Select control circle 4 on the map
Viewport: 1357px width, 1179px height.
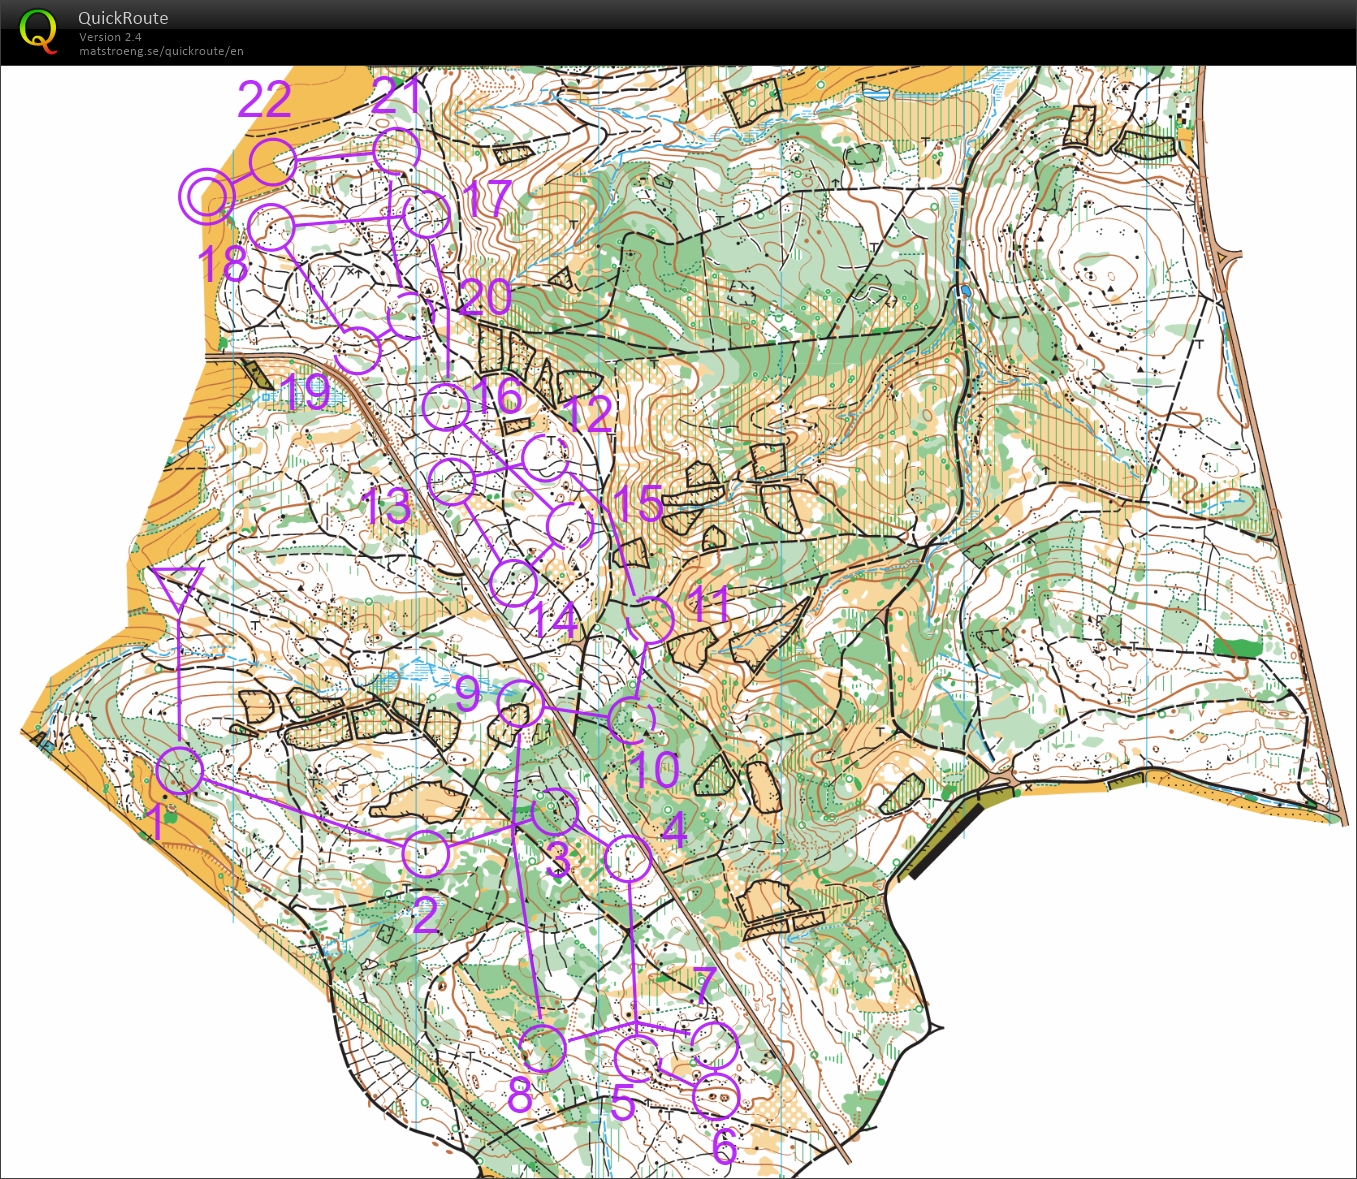[x=629, y=859]
